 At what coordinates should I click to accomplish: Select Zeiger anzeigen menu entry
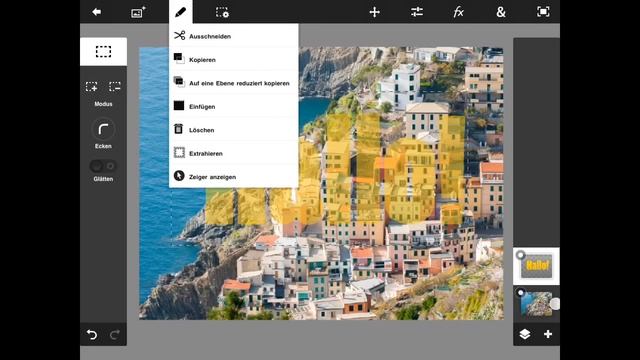pyautogui.click(x=233, y=177)
